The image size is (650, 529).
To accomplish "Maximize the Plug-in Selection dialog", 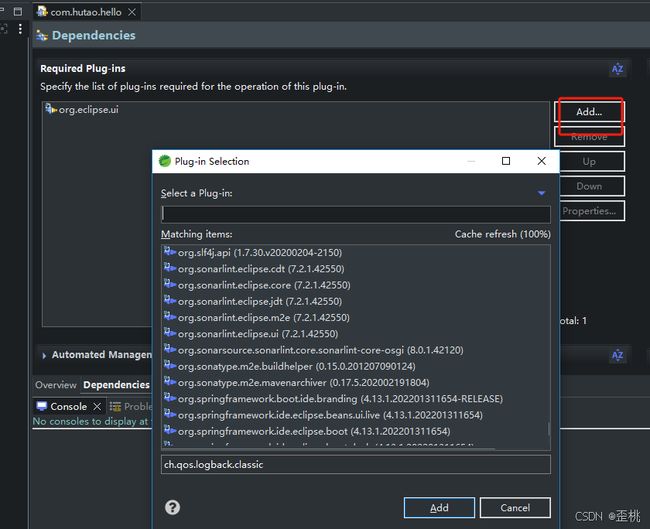I will coord(506,161).
